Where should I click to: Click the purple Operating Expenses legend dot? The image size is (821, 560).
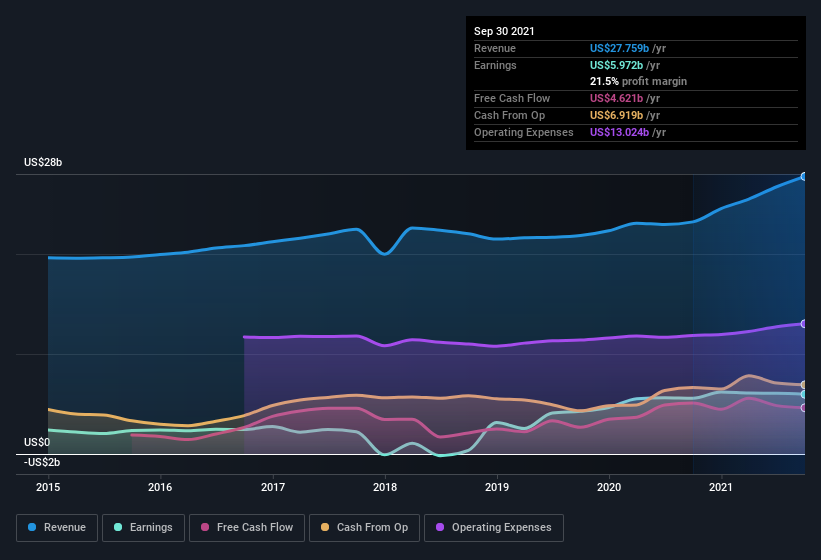tap(440, 527)
